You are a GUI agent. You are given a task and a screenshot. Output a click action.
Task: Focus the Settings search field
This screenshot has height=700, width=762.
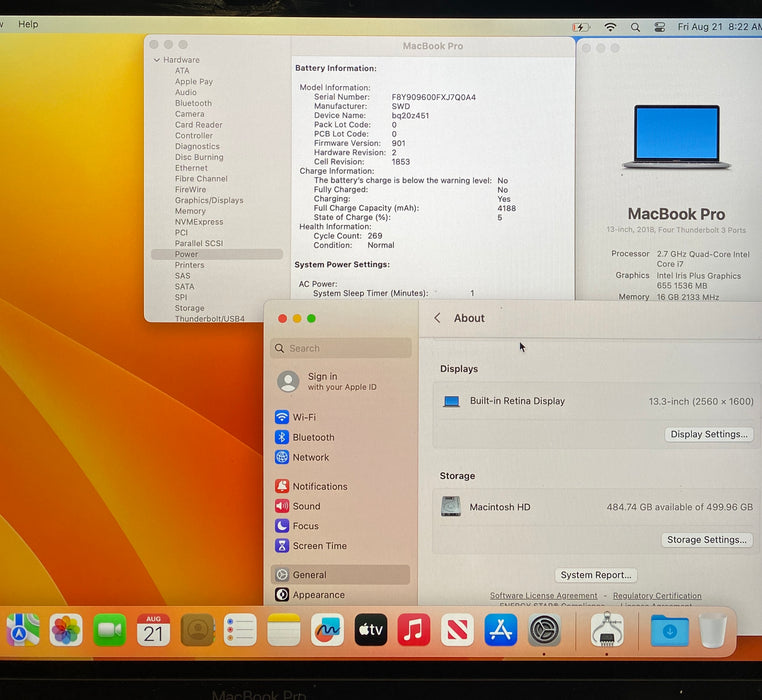coord(341,348)
